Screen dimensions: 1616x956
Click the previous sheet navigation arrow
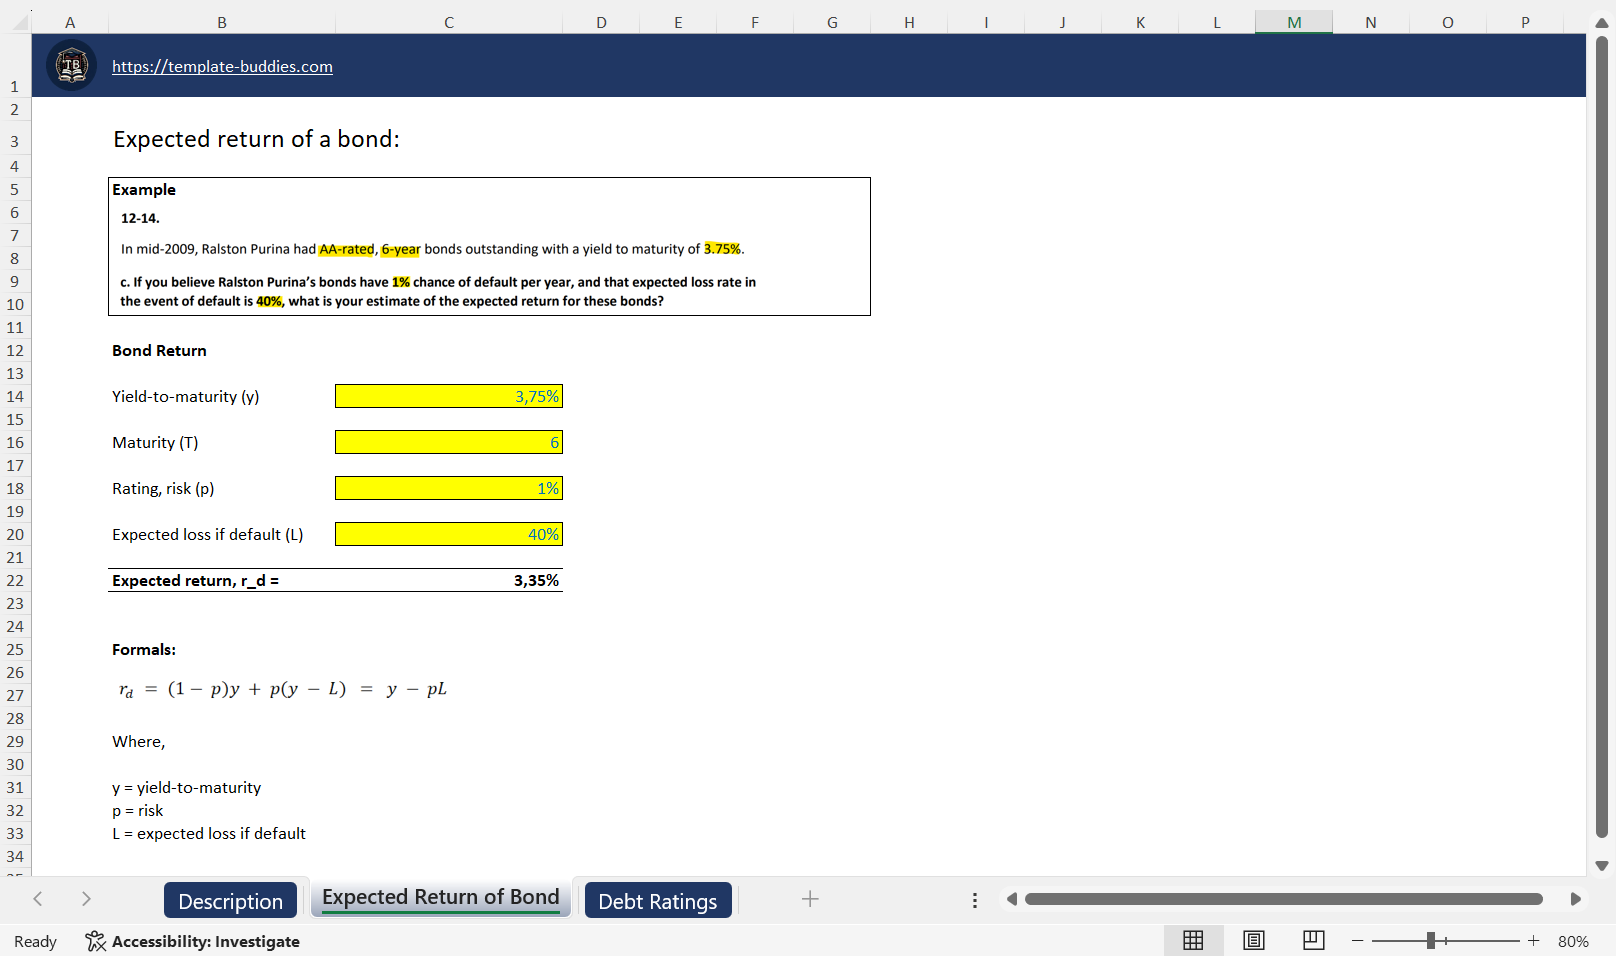[38, 899]
